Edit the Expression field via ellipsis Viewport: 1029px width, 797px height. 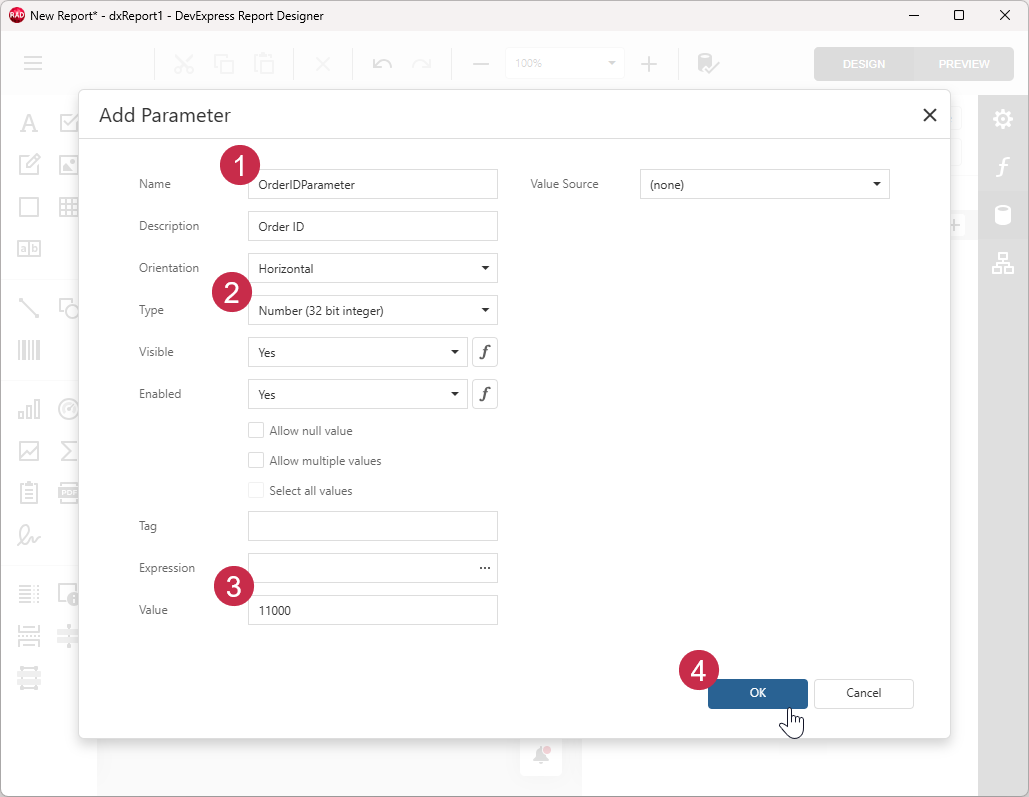(x=484, y=568)
